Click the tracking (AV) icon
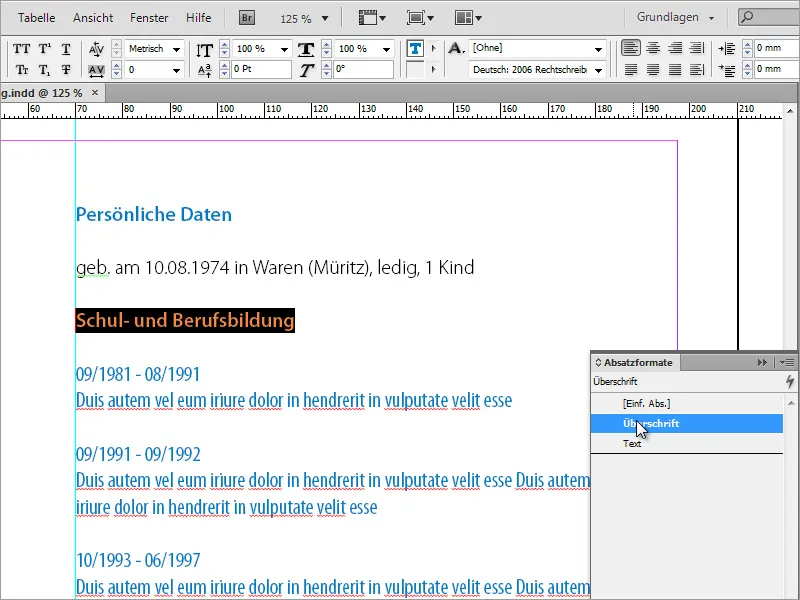 [x=96, y=70]
